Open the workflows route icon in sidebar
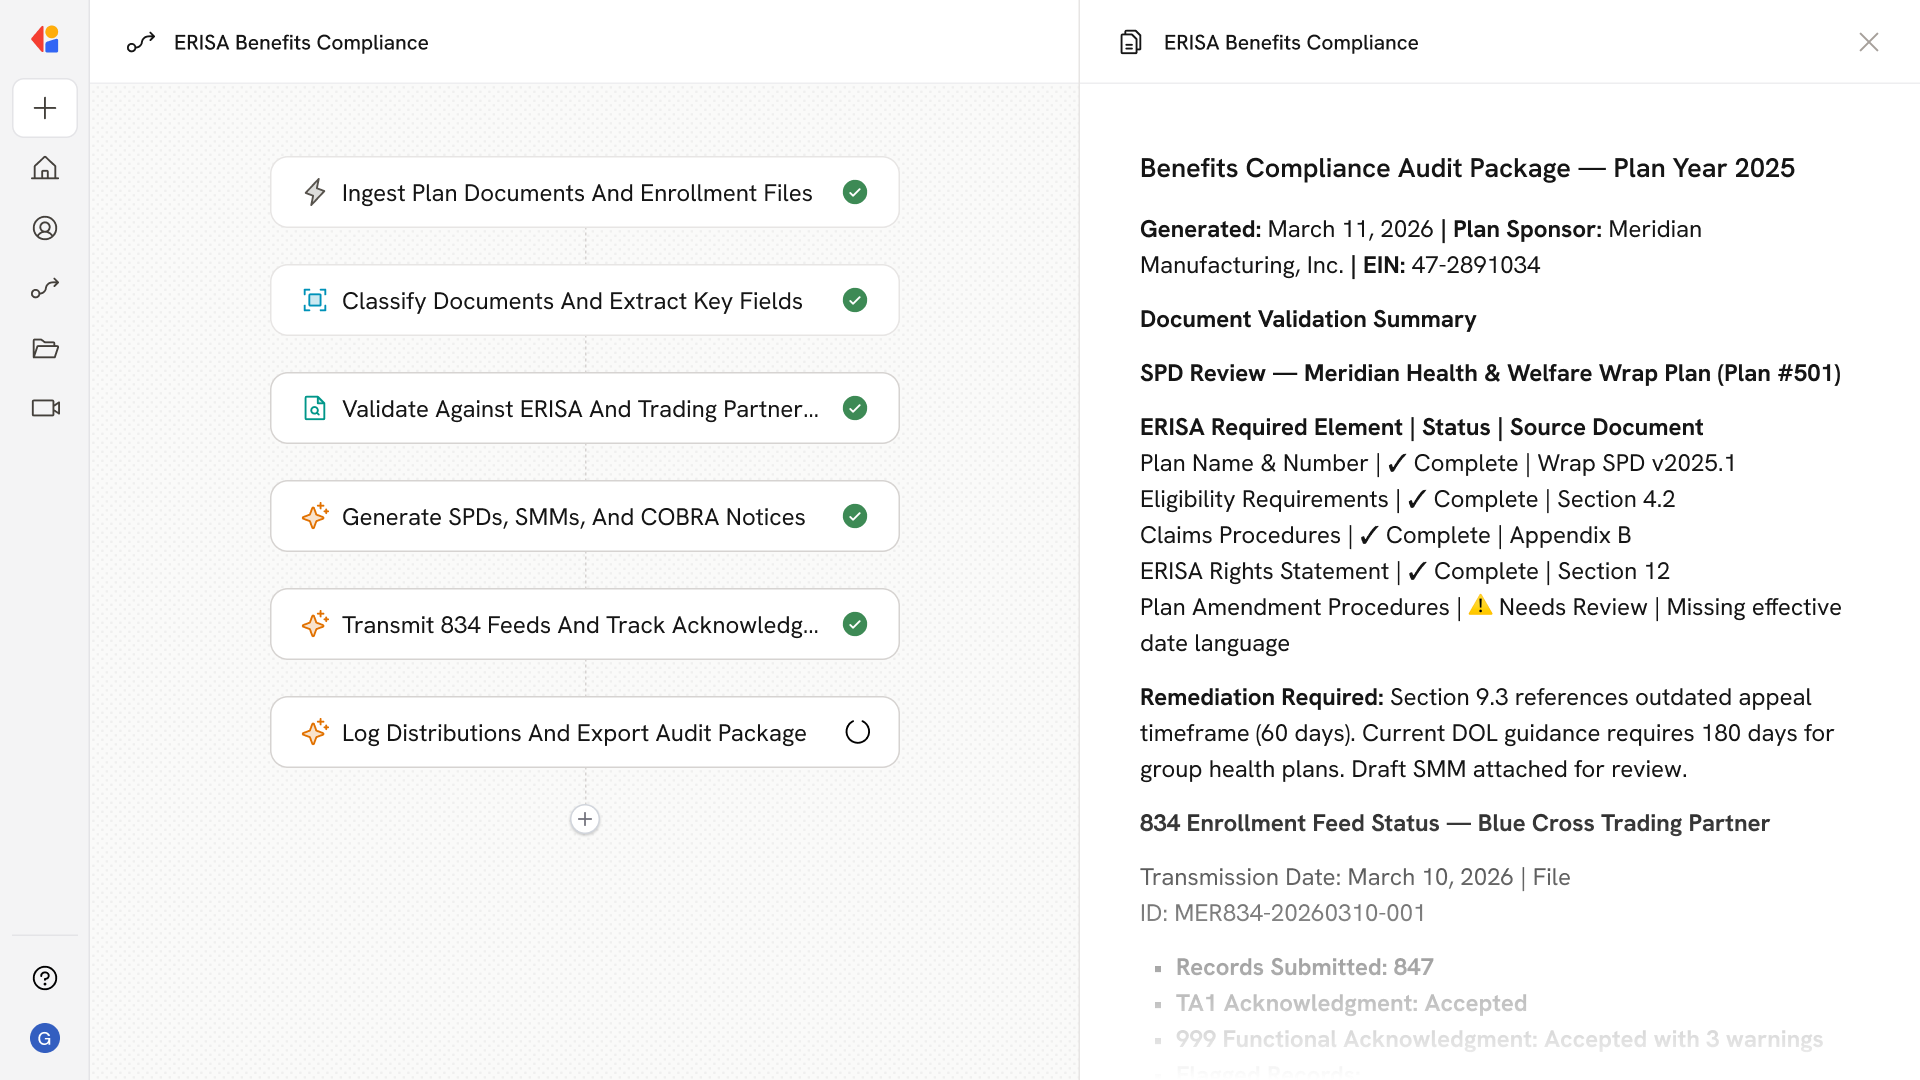The height and width of the screenshot is (1080, 1920). point(45,288)
